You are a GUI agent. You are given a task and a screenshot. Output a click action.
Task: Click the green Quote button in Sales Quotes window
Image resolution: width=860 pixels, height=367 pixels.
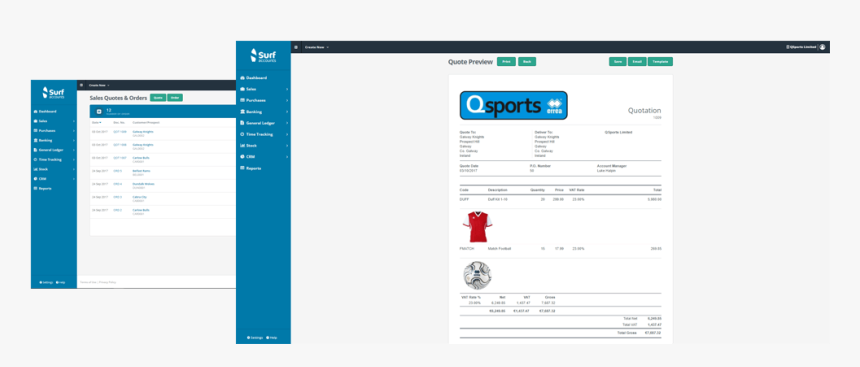pyautogui.click(x=158, y=98)
